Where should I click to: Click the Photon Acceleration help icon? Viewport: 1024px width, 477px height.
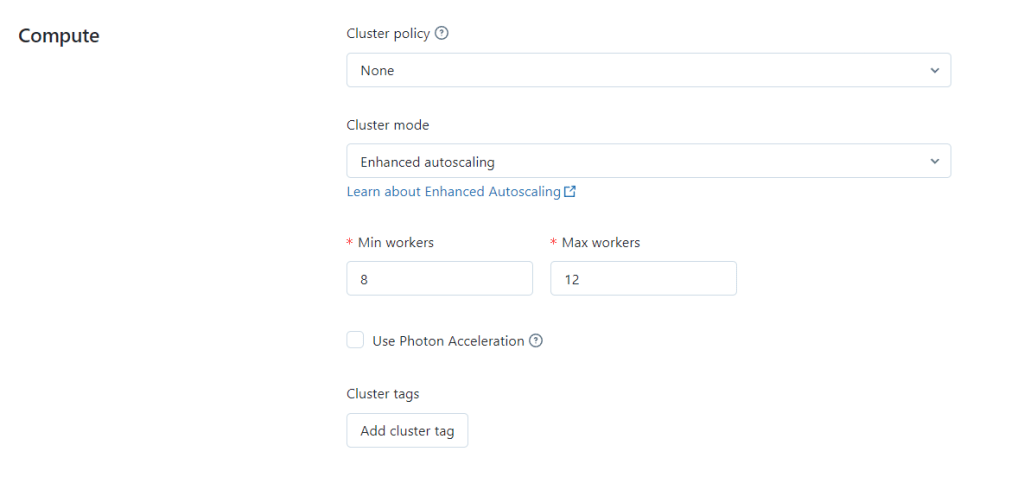tap(536, 341)
